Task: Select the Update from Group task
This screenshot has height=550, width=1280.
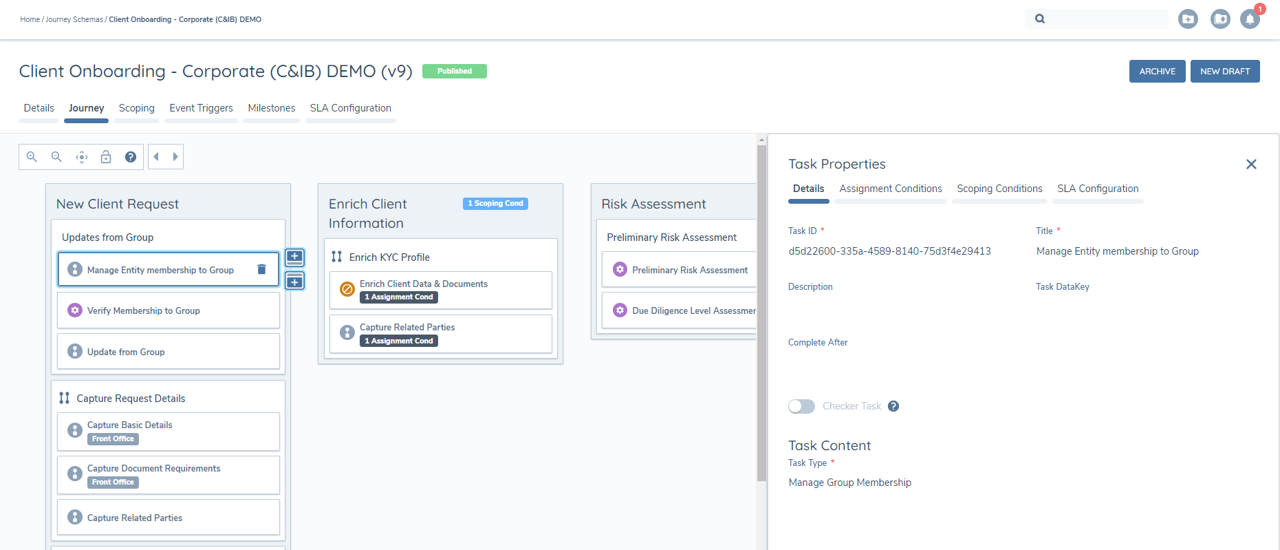Action: pyautogui.click(x=168, y=351)
